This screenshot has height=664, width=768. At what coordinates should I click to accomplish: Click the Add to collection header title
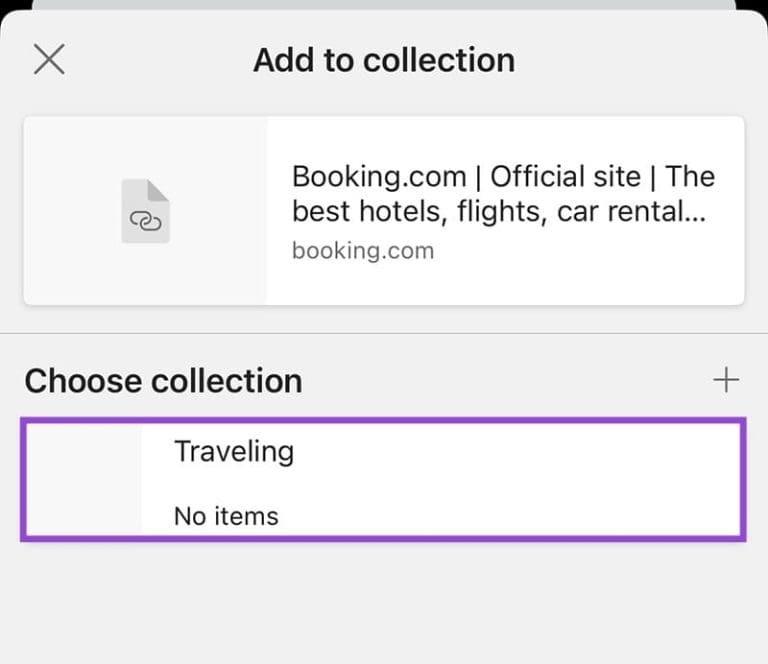click(x=384, y=60)
